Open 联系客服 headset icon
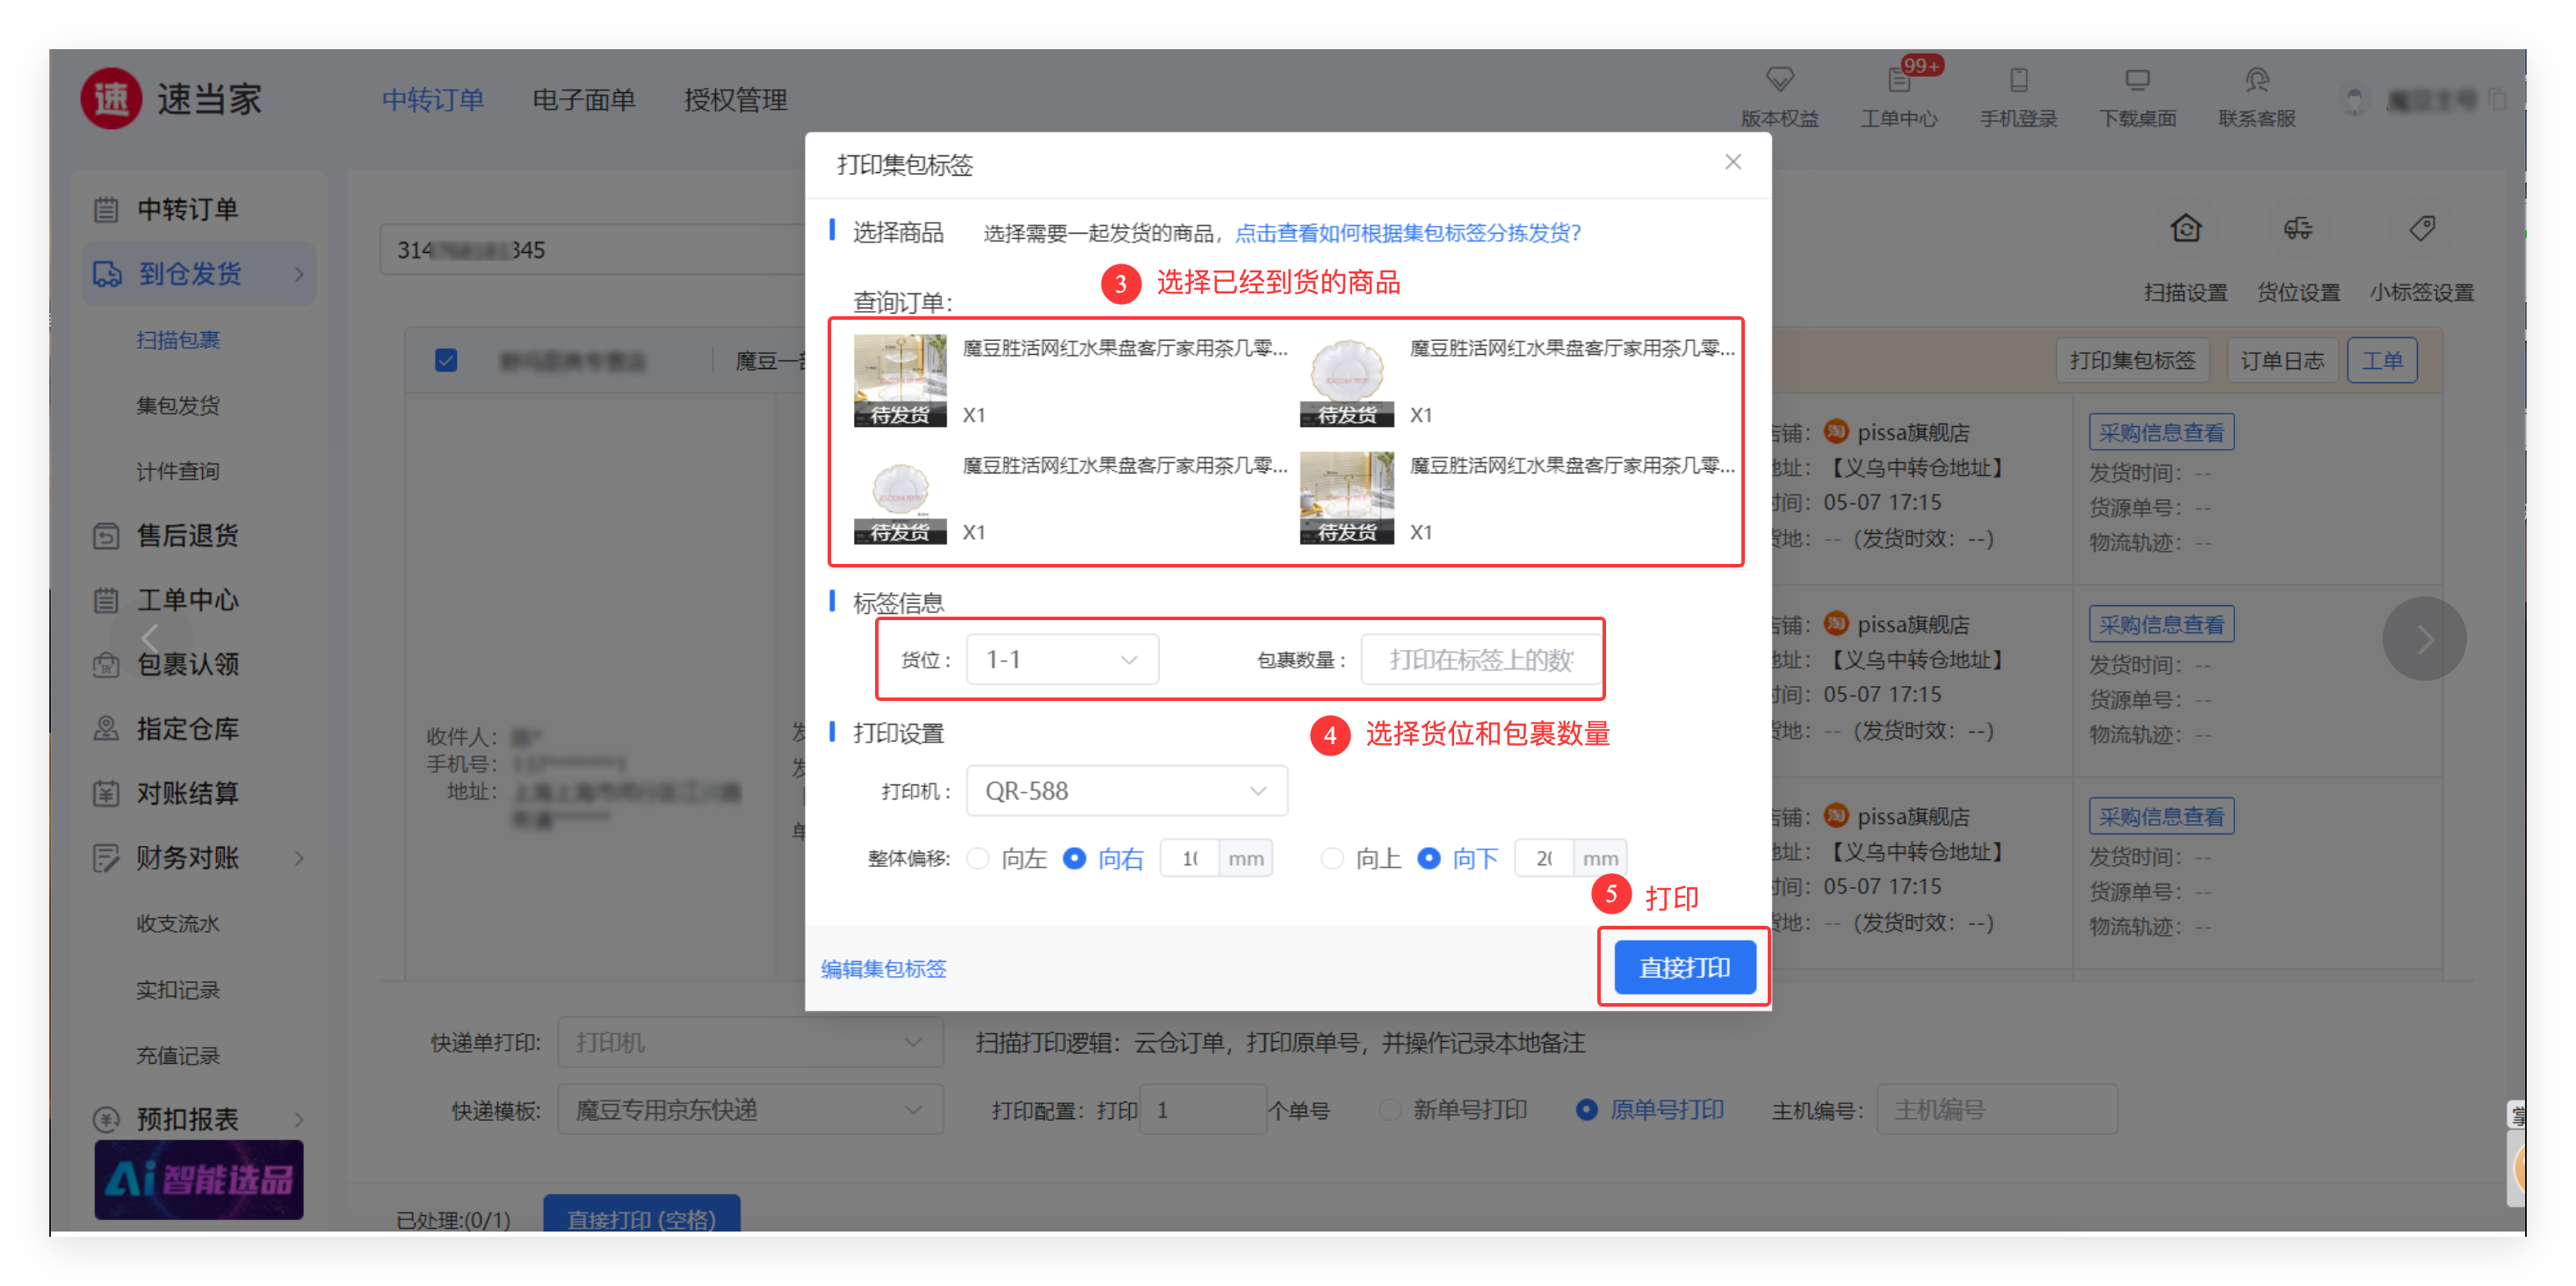 coord(2256,80)
